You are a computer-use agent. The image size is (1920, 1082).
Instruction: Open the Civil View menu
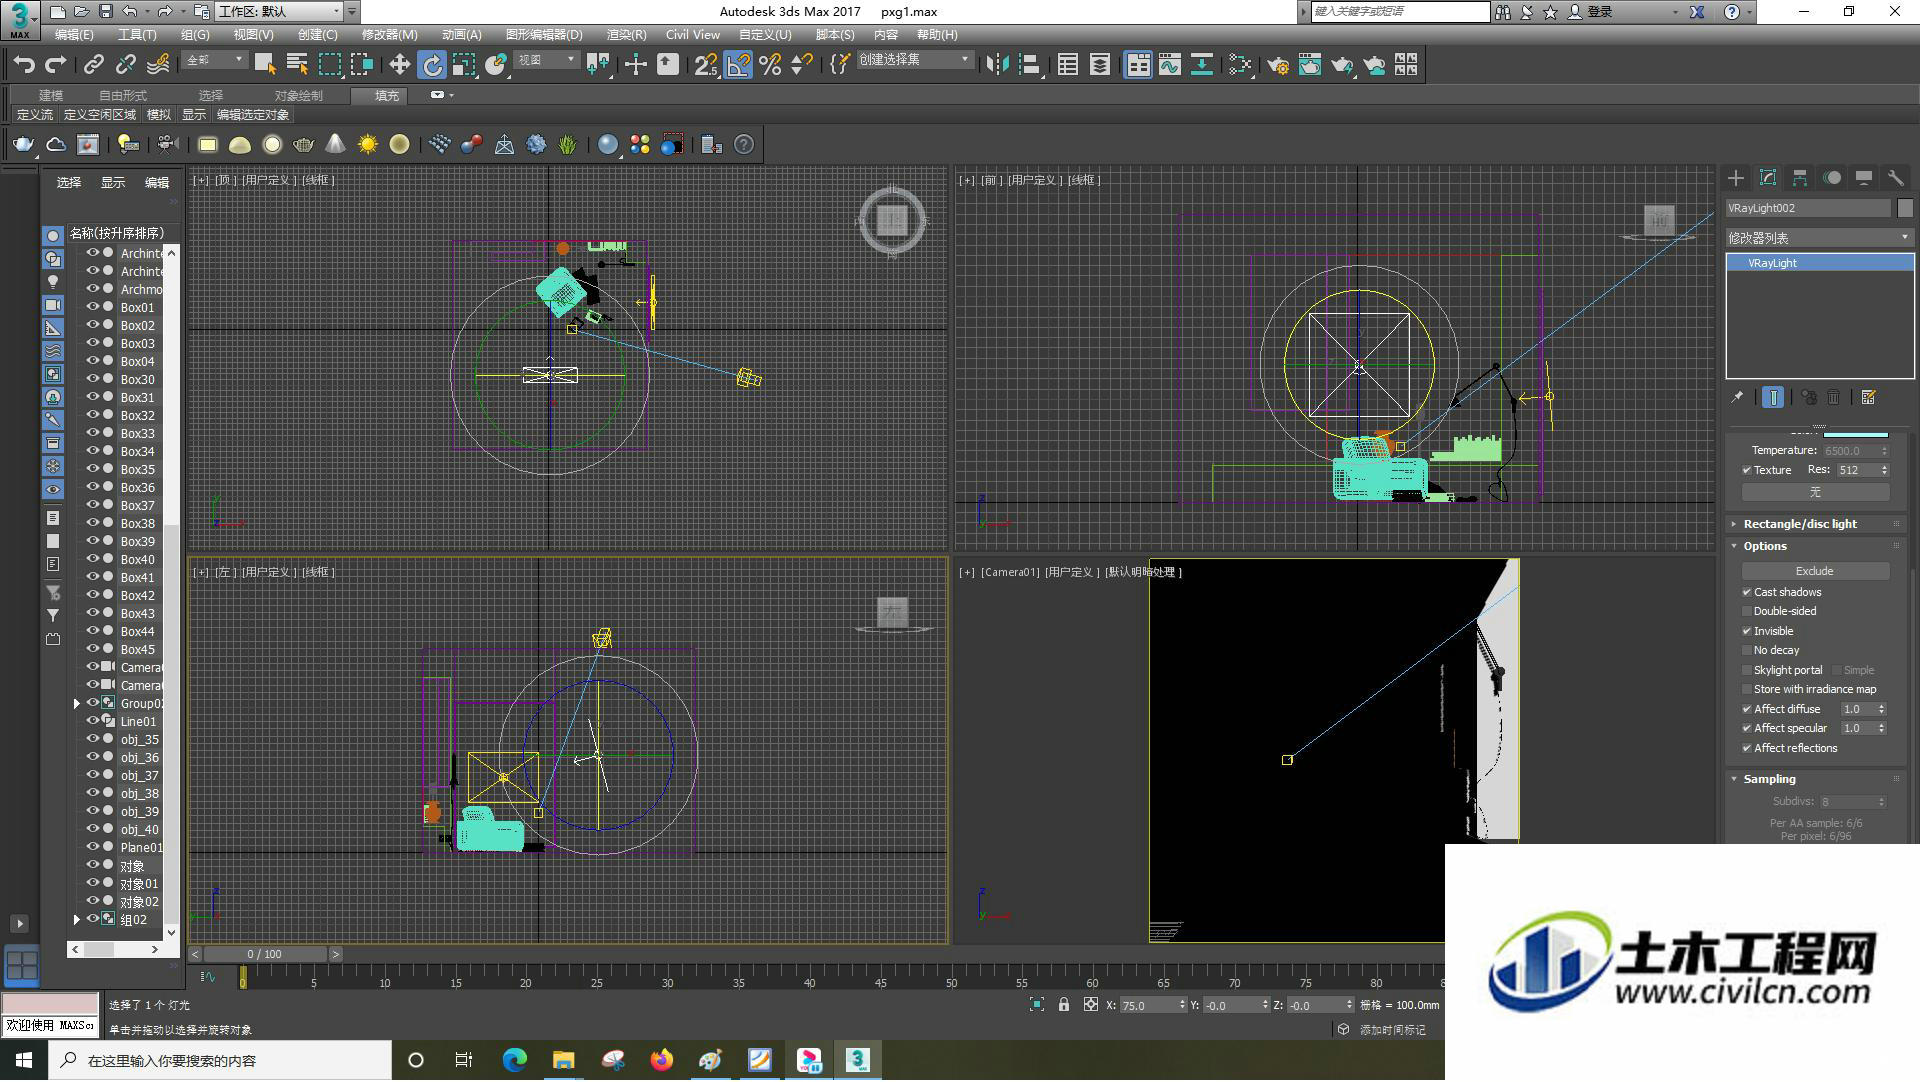692,35
